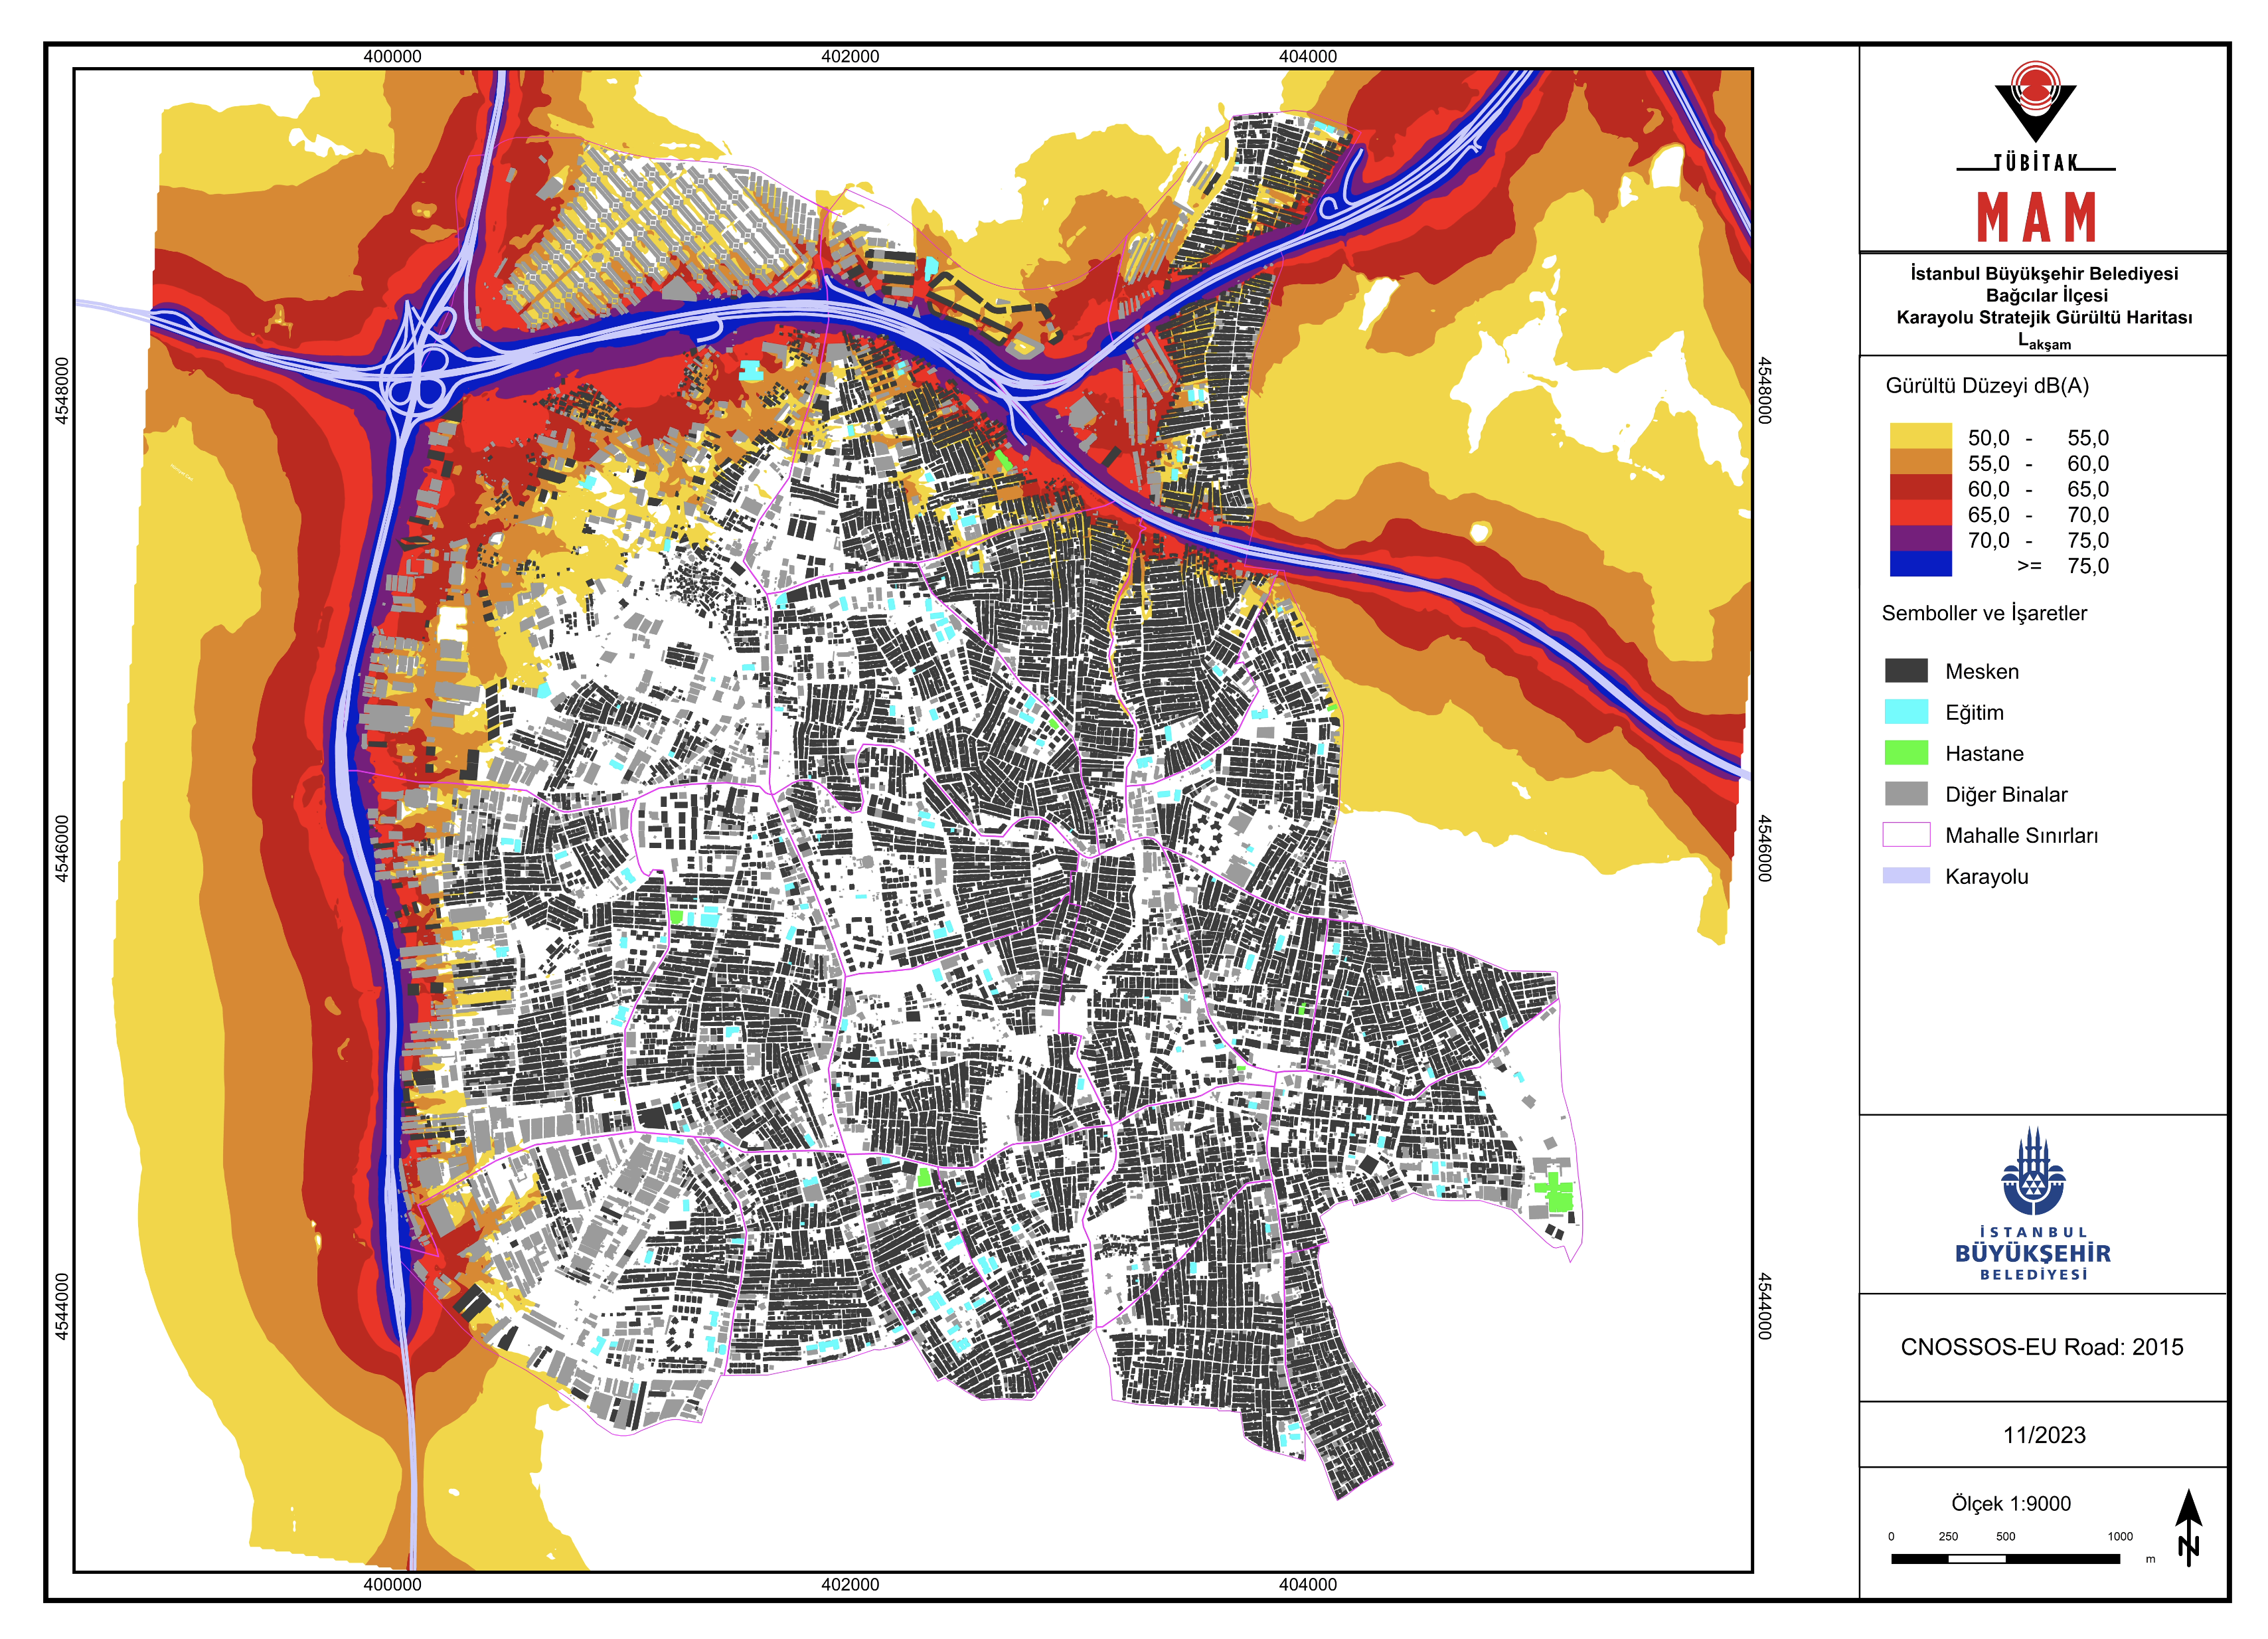The image size is (2268, 1639).
Task: Click the purple 70,0 - 75,0 swatch
Action: [1920, 539]
